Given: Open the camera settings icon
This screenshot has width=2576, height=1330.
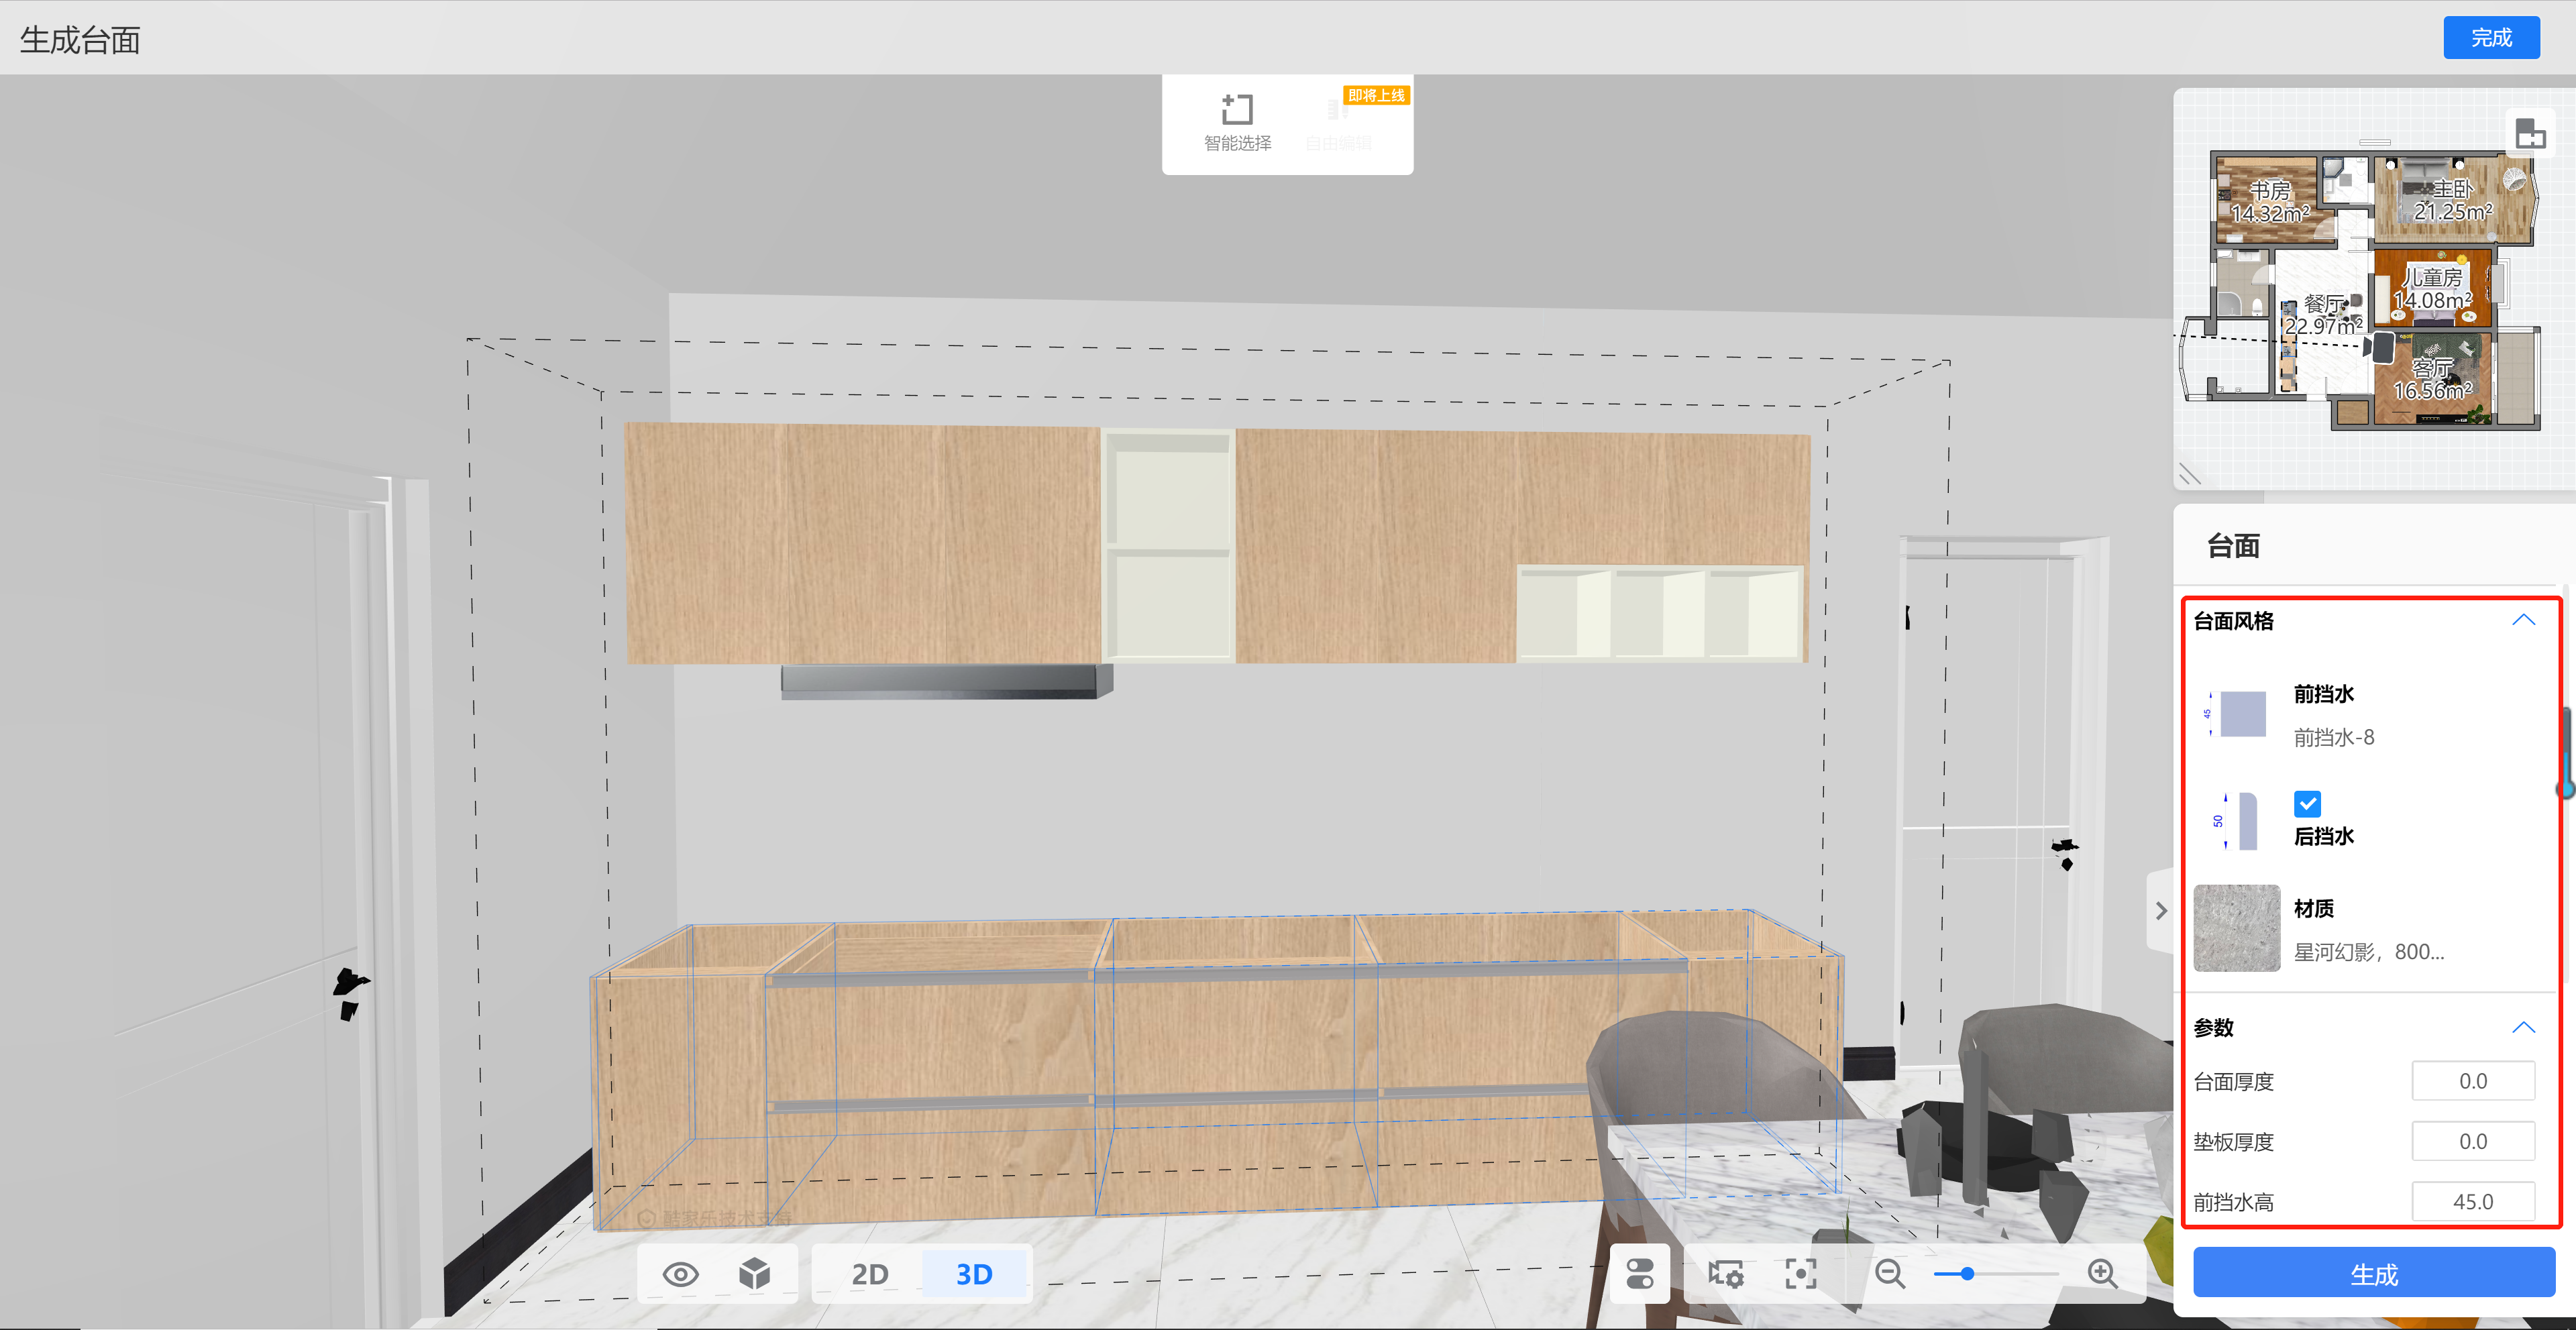Looking at the screenshot, I should pos(1726,1274).
